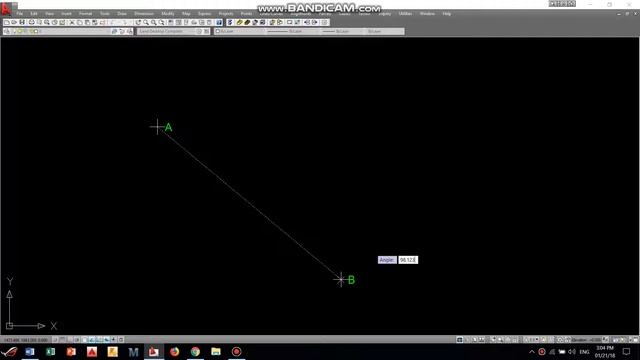
Task: Open the Modify menu
Action: tap(167, 14)
